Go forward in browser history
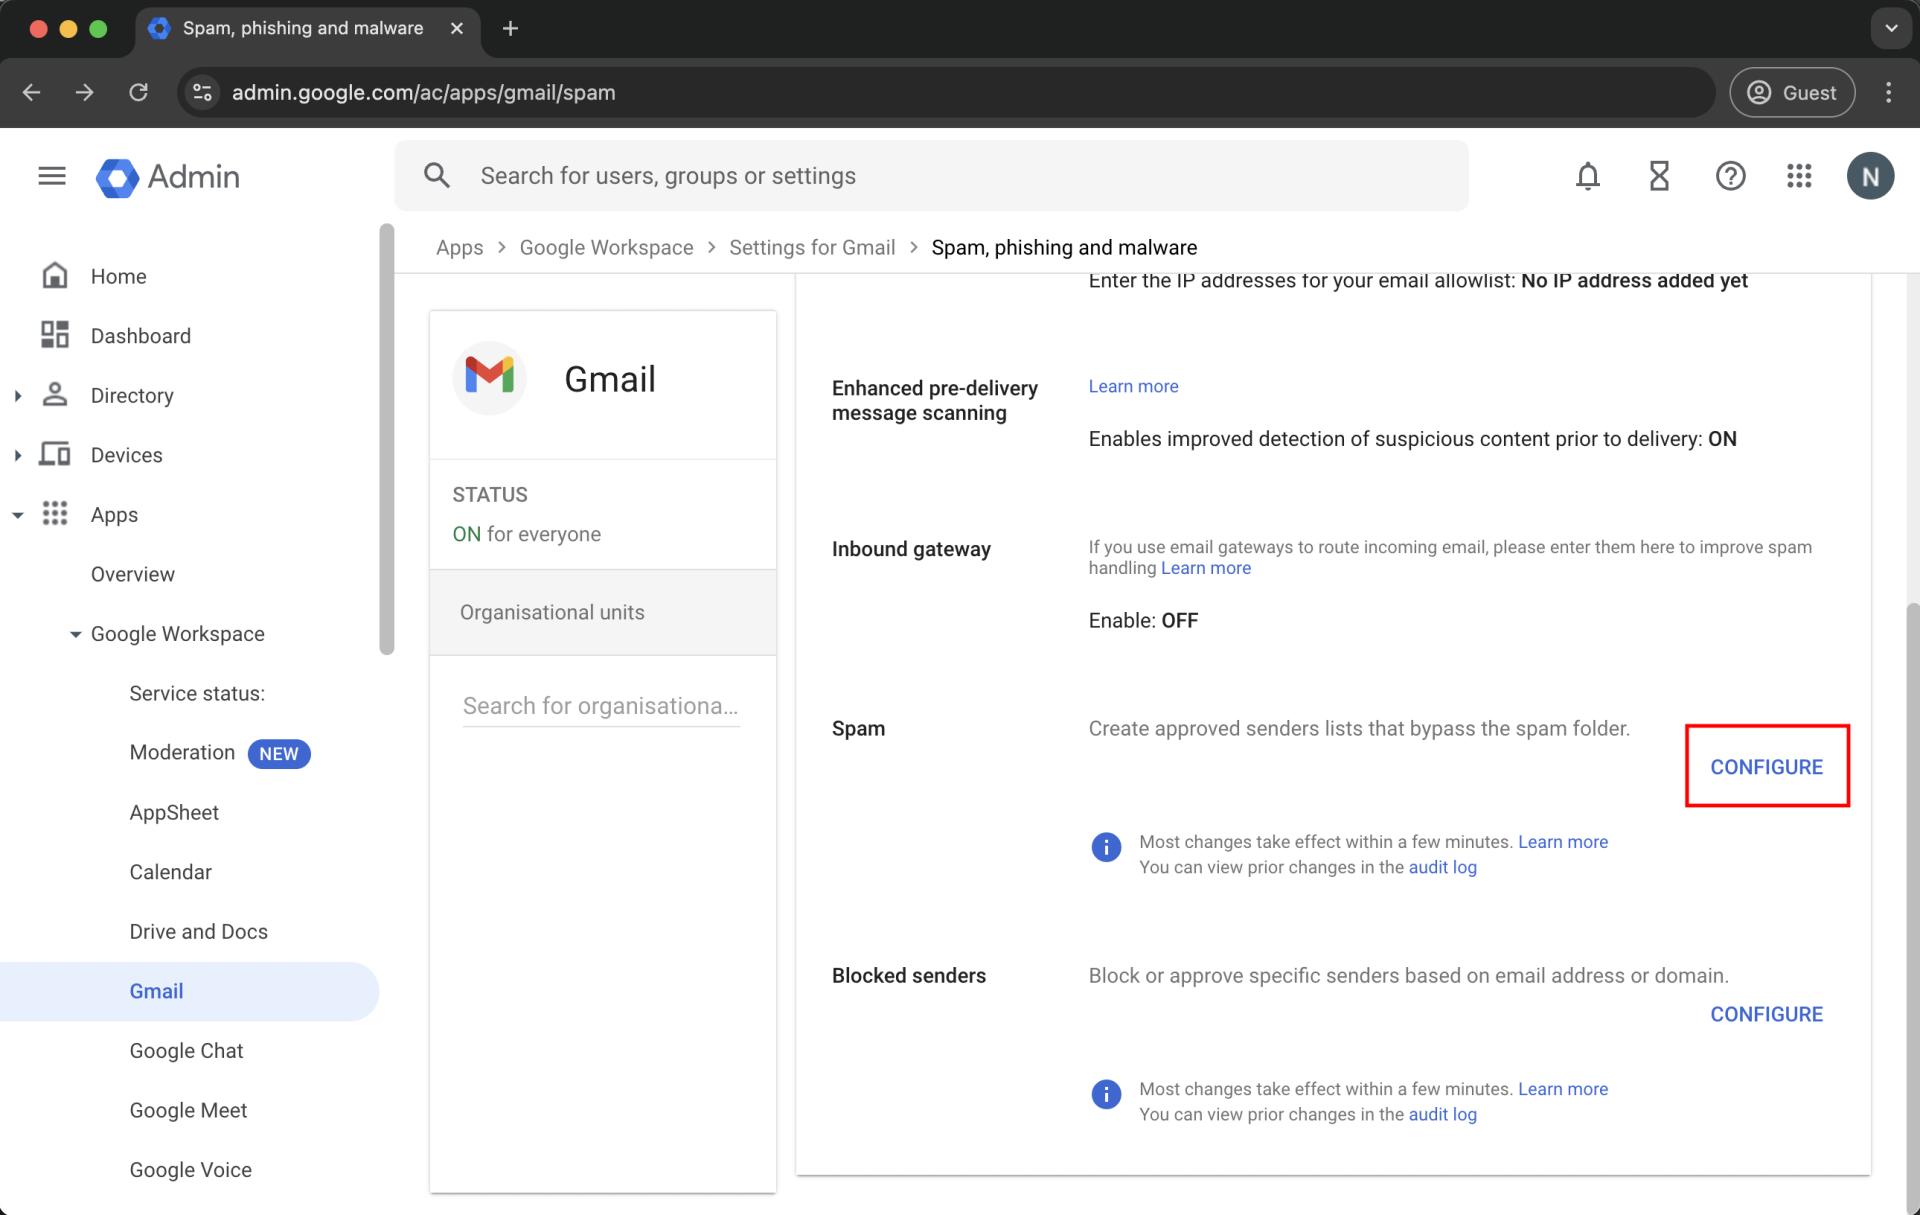The image size is (1920, 1215). [85, 92]
